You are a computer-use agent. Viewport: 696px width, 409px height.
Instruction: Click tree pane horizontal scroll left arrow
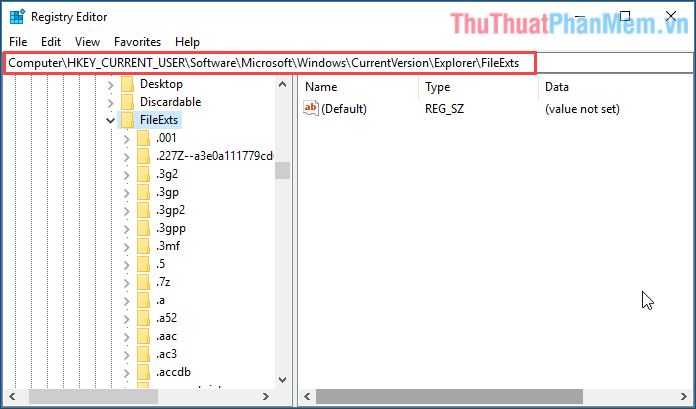tap(12, 397)
